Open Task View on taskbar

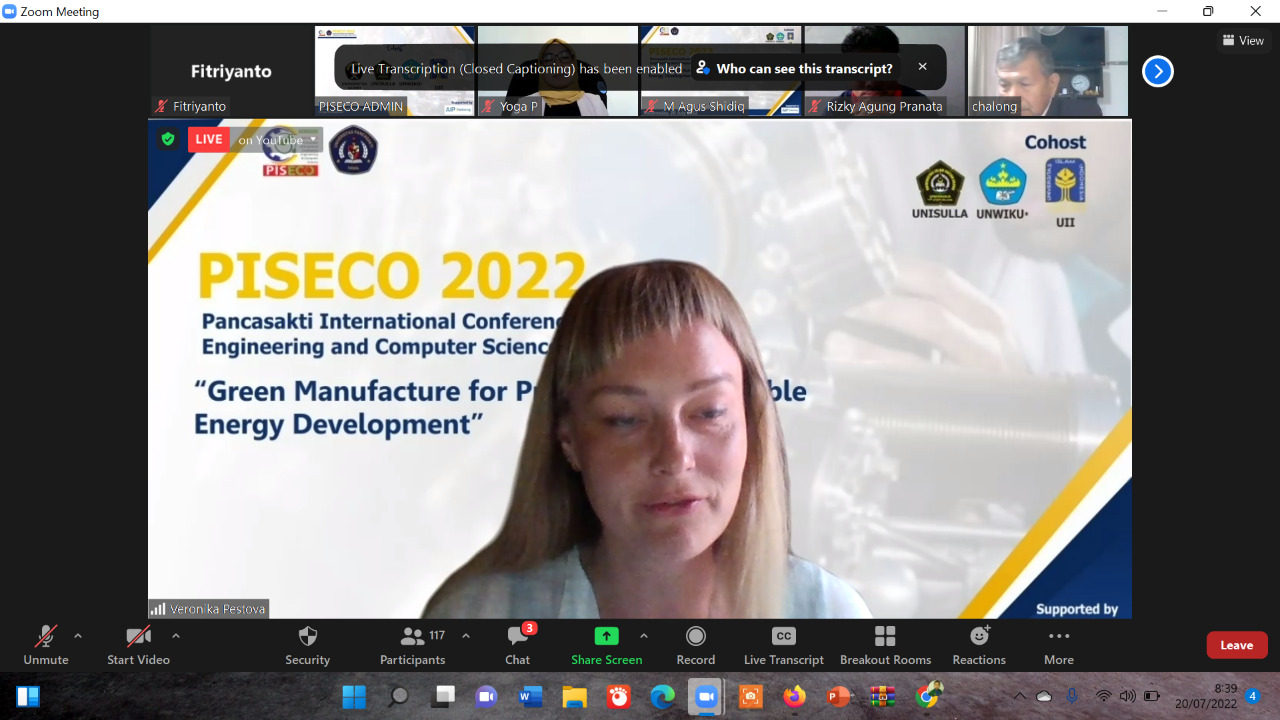(443, 696)
